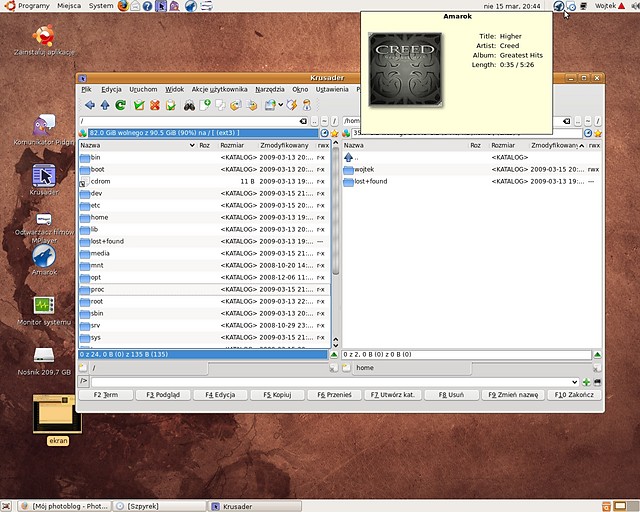Go up one directory with blue up arrow
This screenshot has height=512, width=640.
point(105,105)
